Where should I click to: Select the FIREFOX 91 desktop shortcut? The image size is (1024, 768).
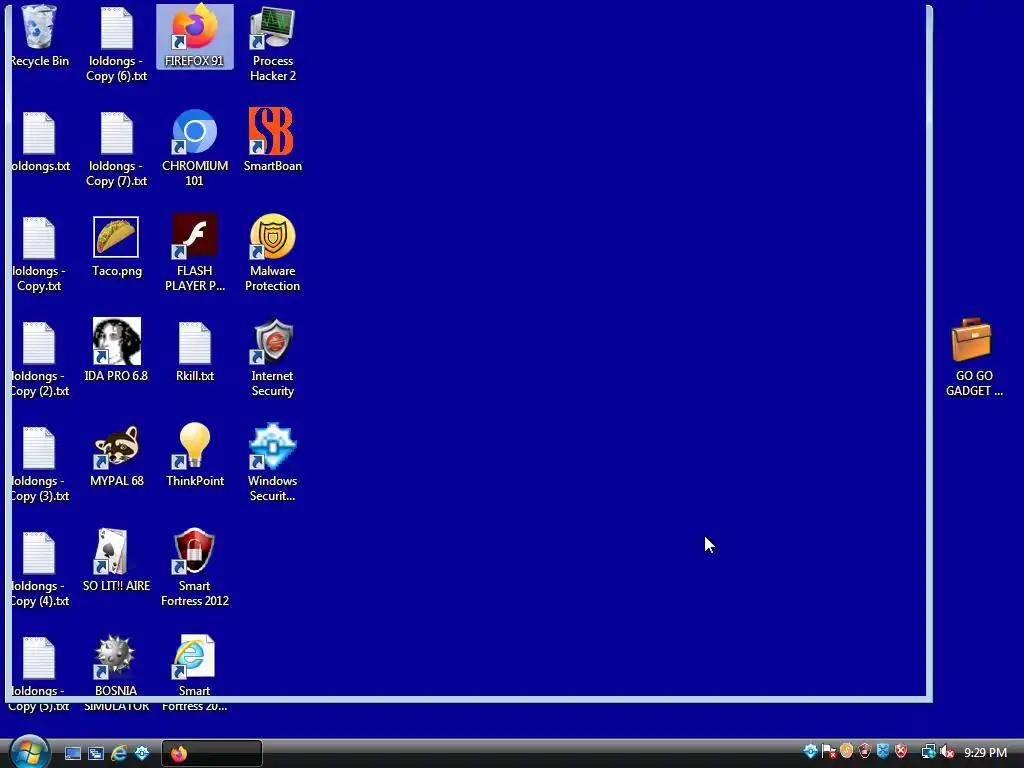[x=195, y=36]
